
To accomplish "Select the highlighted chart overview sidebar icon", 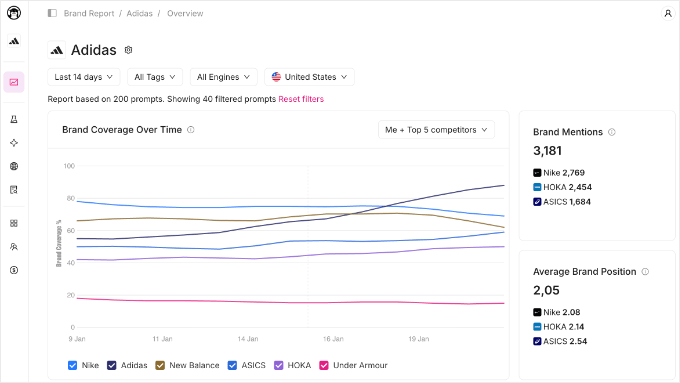I will (14, 82).
